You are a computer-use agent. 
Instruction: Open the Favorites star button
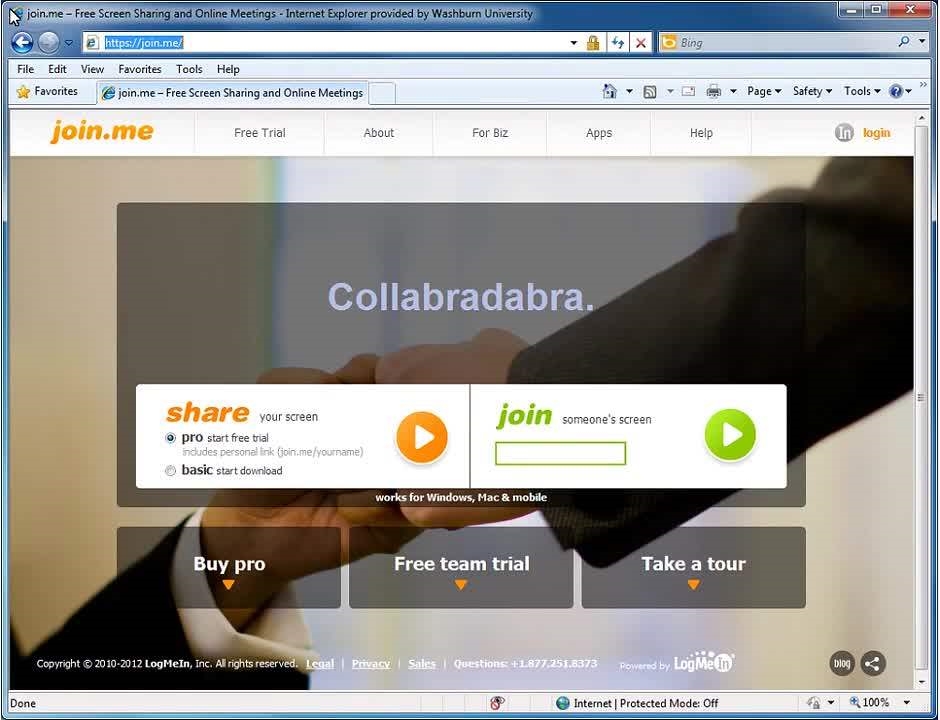pos(47,92)
